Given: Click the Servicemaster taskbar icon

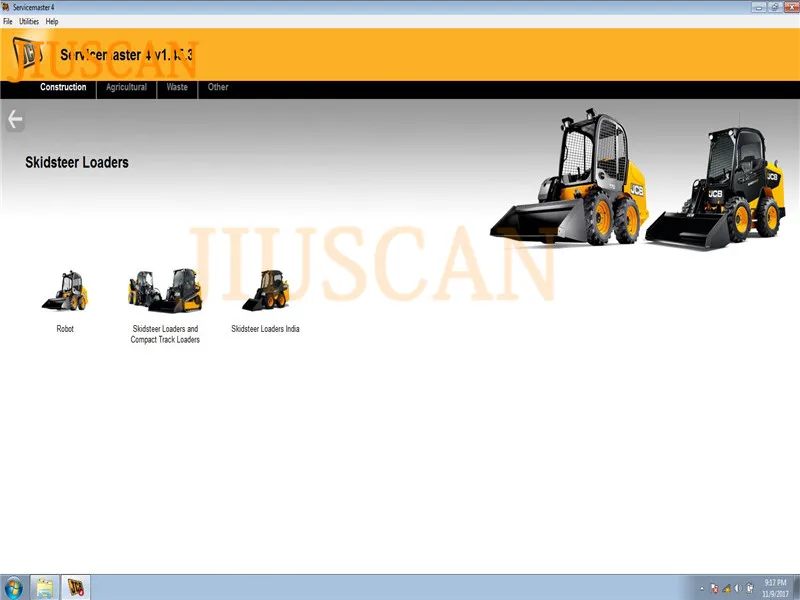Looking at the screenshot, I should tap(77, 587).
